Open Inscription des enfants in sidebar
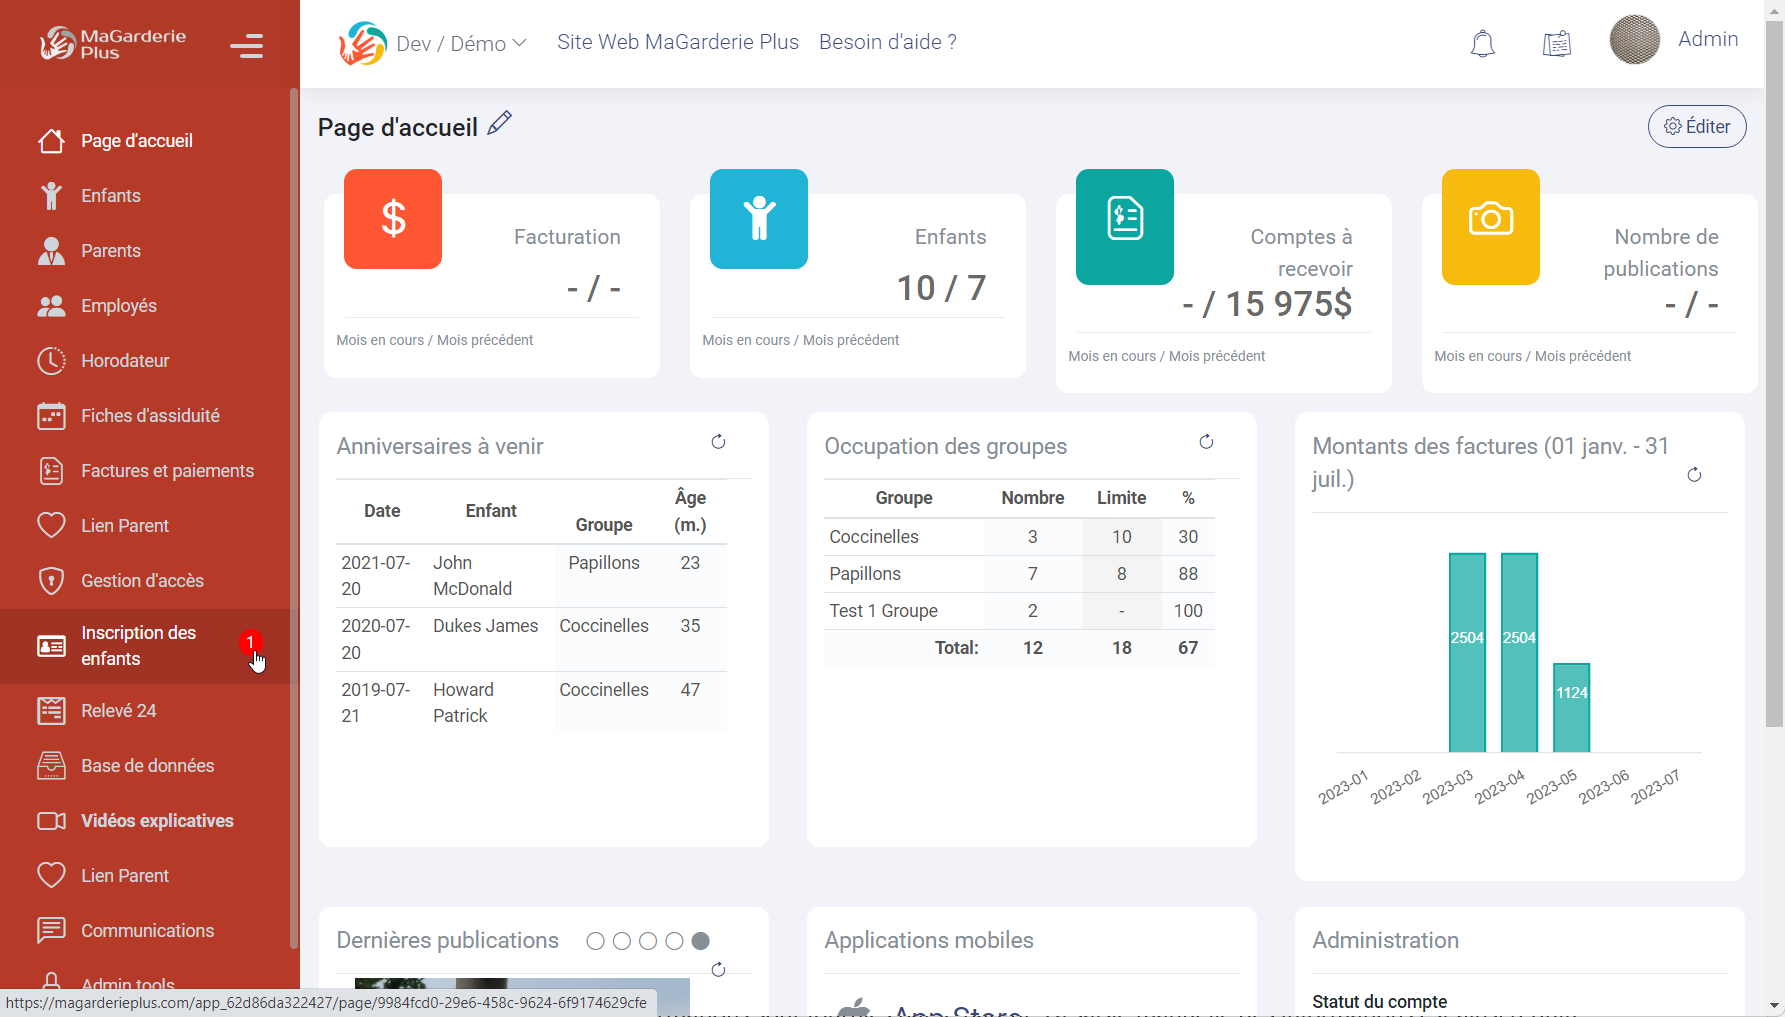Image resolution: width=1785 pixels, height=1017 pixels. tap(138, 646)
